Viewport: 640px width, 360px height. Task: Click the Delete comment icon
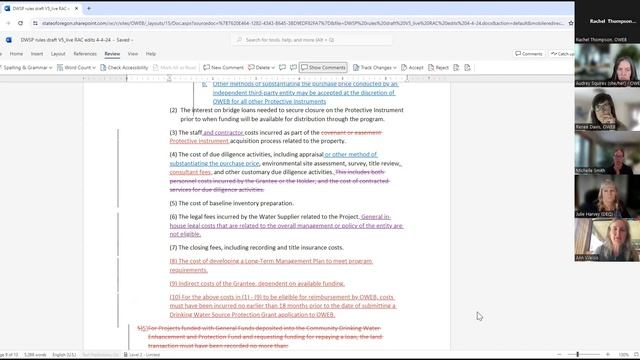pos(251,67)
